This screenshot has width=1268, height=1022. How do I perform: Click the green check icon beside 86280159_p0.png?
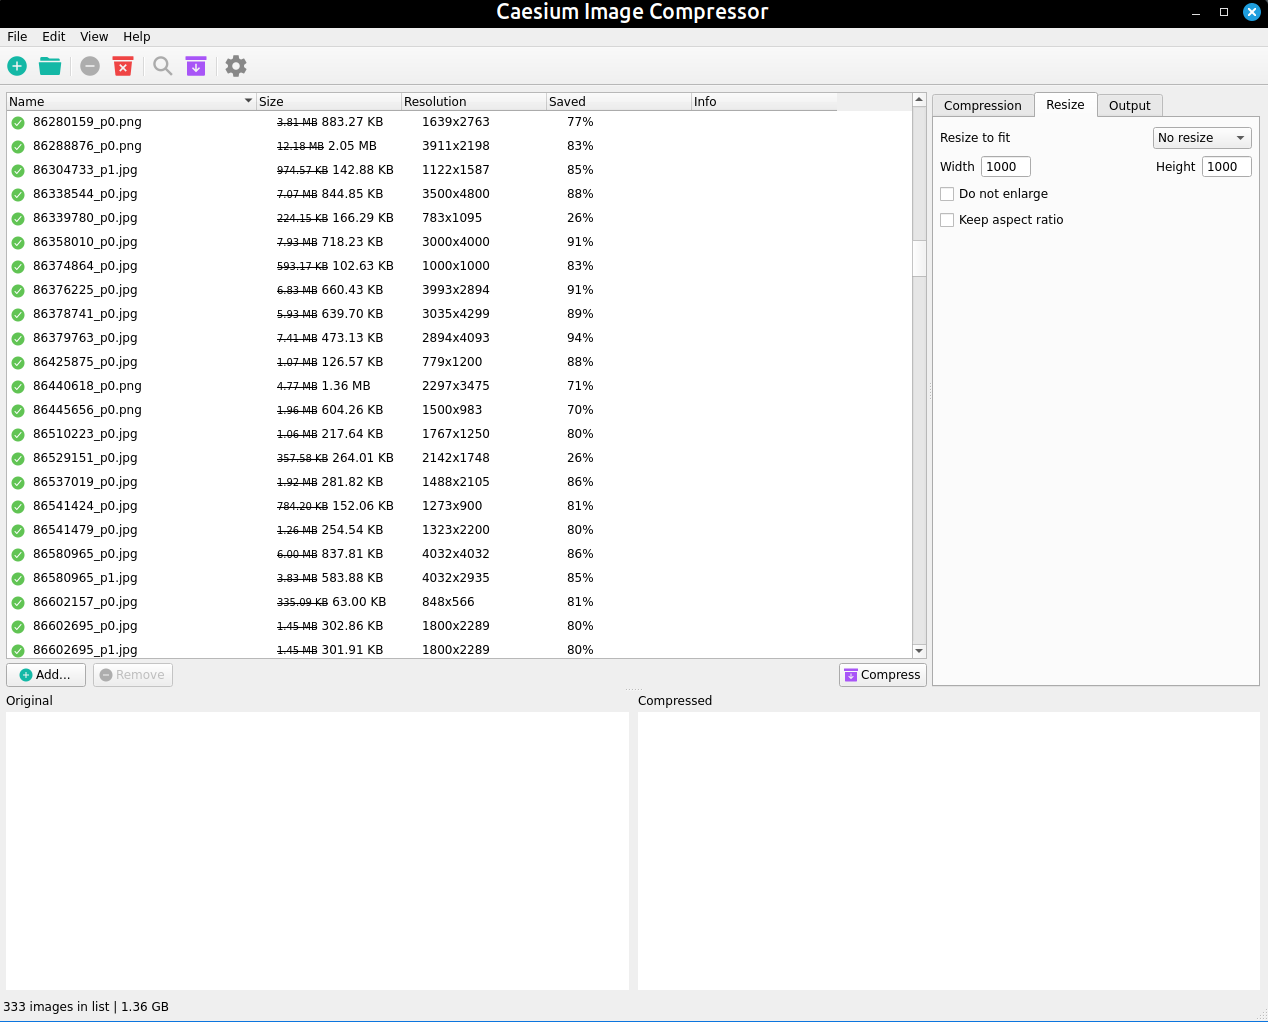(x=18, y=122)
